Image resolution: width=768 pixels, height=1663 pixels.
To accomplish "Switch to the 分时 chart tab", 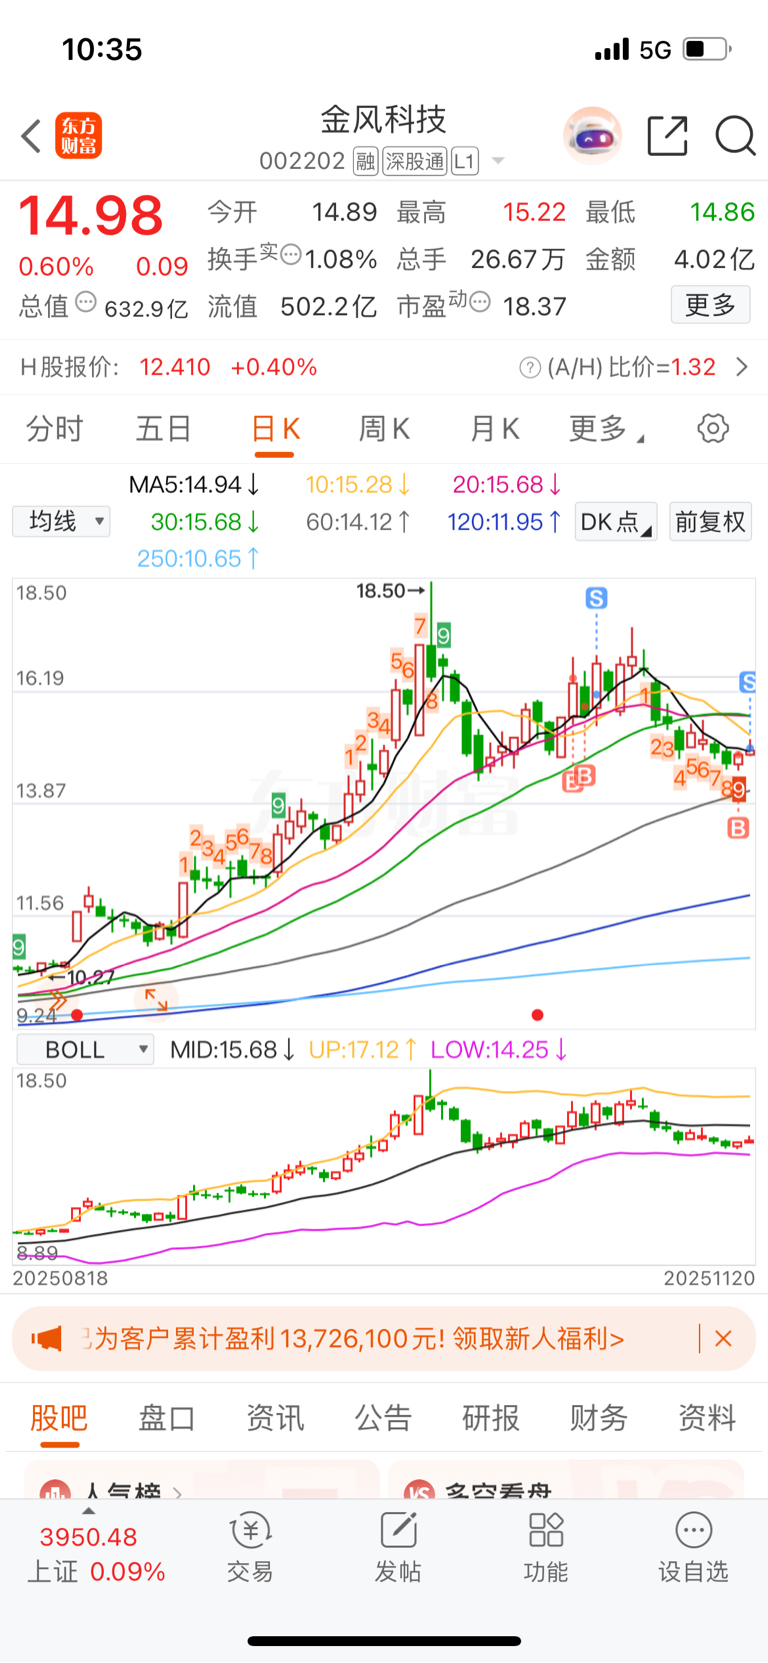I will coord(54,429).
